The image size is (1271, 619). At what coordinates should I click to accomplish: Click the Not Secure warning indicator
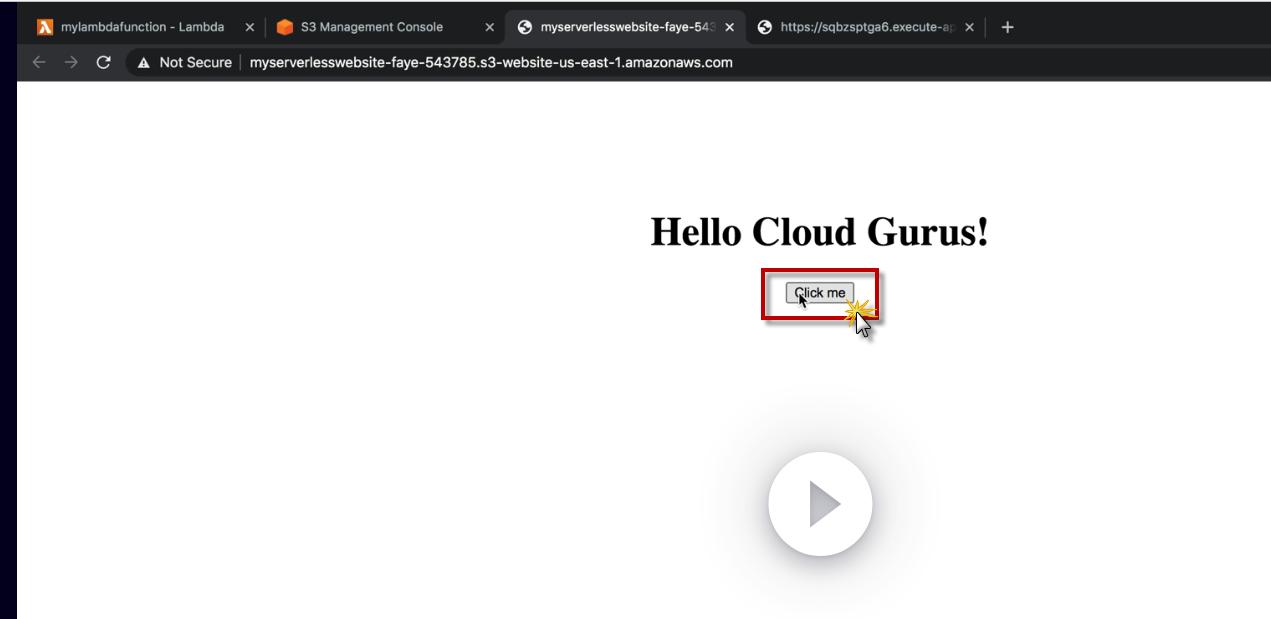click(184, 62)
